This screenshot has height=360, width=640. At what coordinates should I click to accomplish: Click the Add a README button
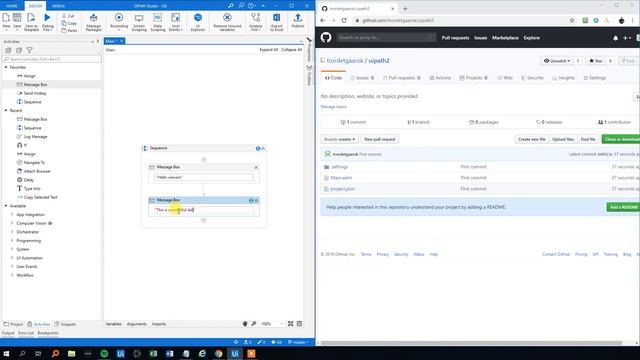(623, 207)
